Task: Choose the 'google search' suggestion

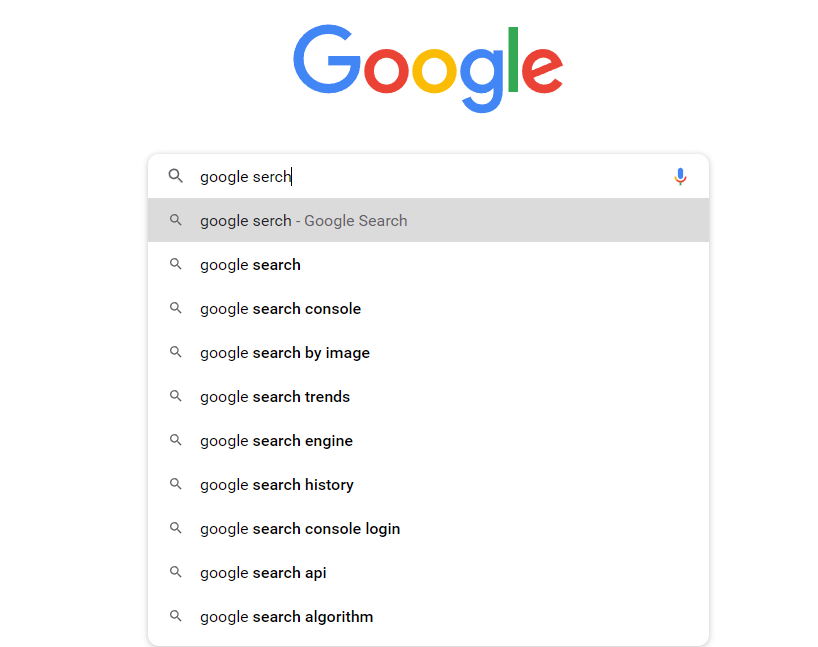Action: (250, 265)
